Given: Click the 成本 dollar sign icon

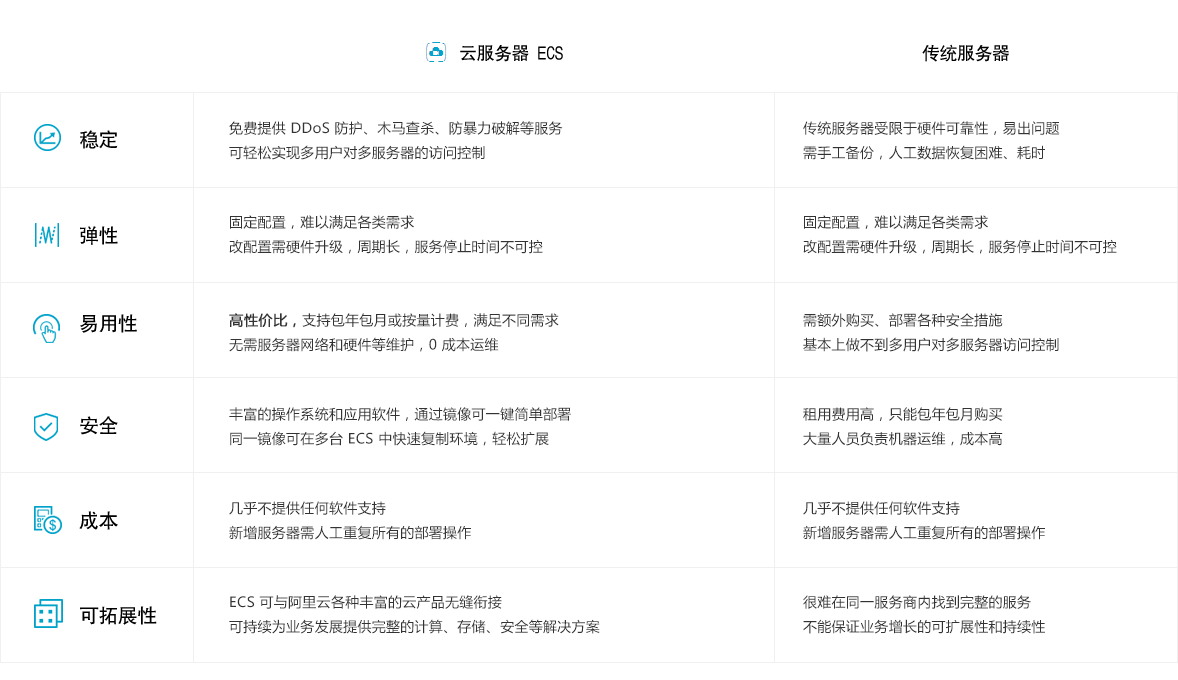Looking at the screenshot, I should coord(47,520).
